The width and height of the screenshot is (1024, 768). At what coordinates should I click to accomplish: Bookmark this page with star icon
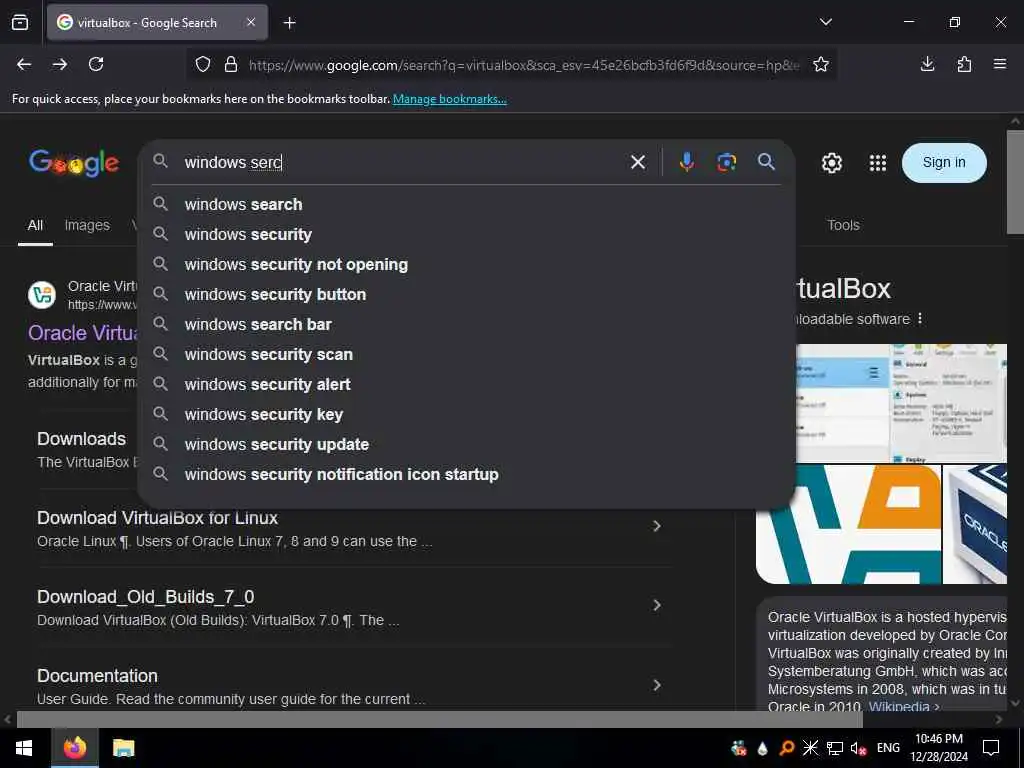point(821,64)
